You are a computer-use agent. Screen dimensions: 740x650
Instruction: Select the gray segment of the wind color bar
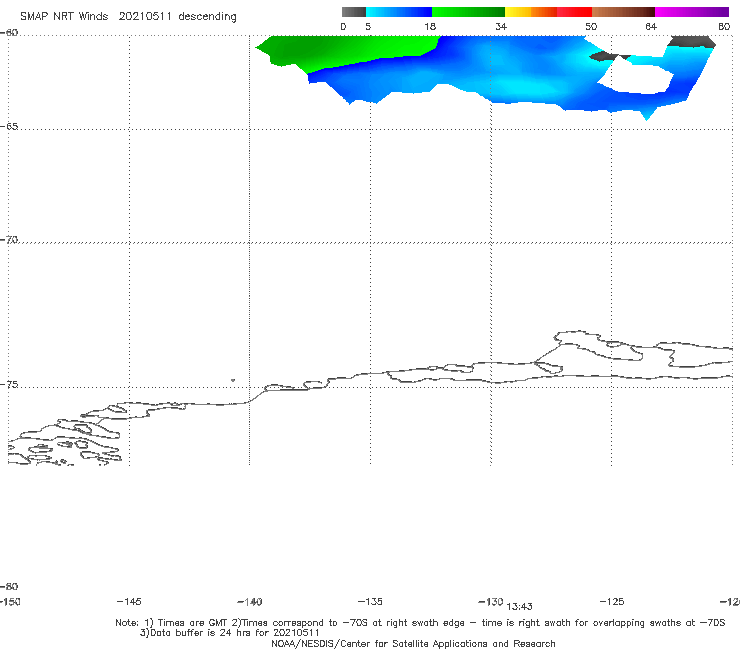coord(354,12)
